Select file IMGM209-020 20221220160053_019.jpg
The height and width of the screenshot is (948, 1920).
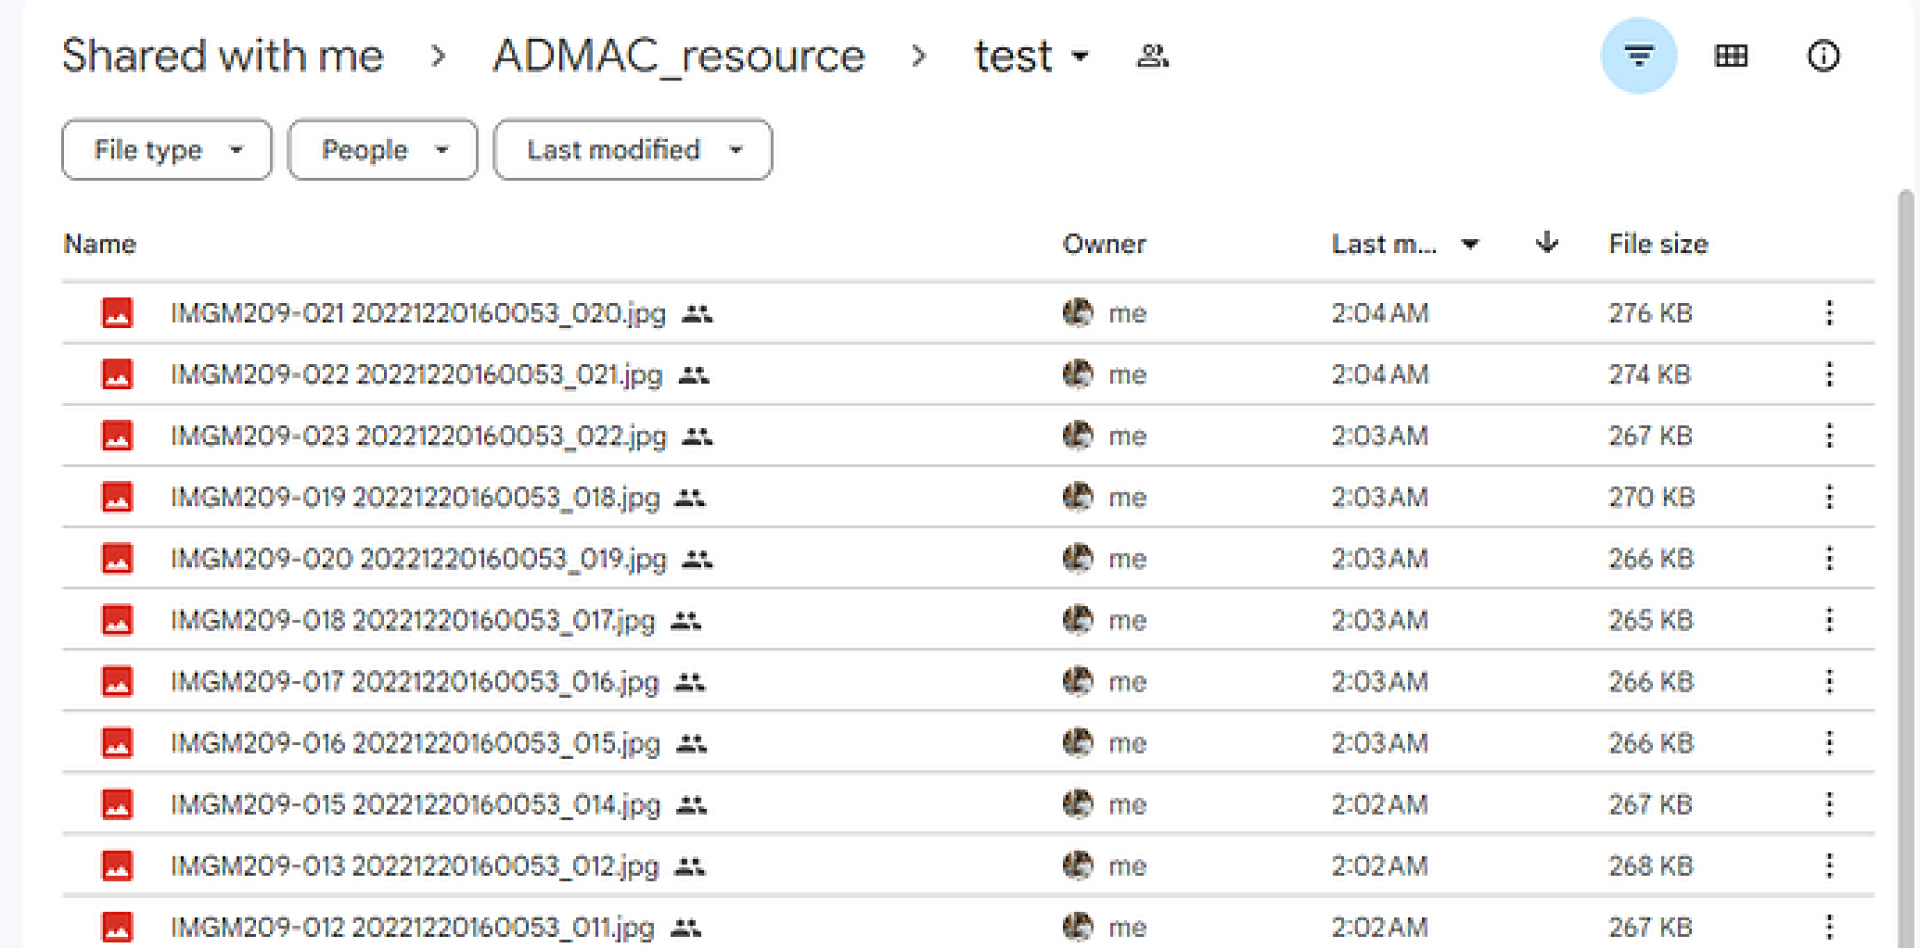(418, 559)
